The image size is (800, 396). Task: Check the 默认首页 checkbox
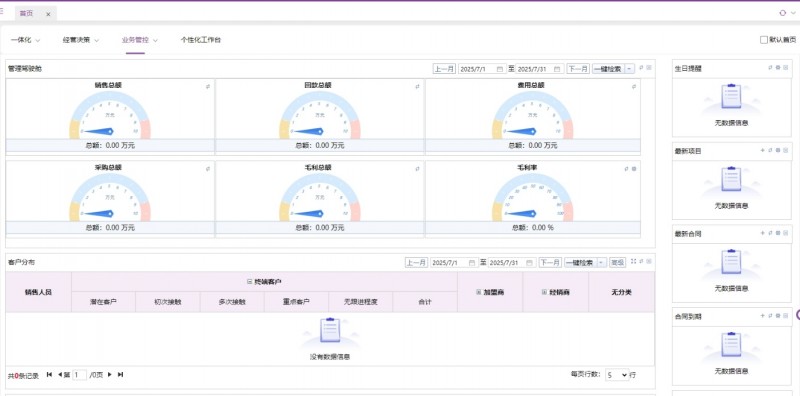764,40
